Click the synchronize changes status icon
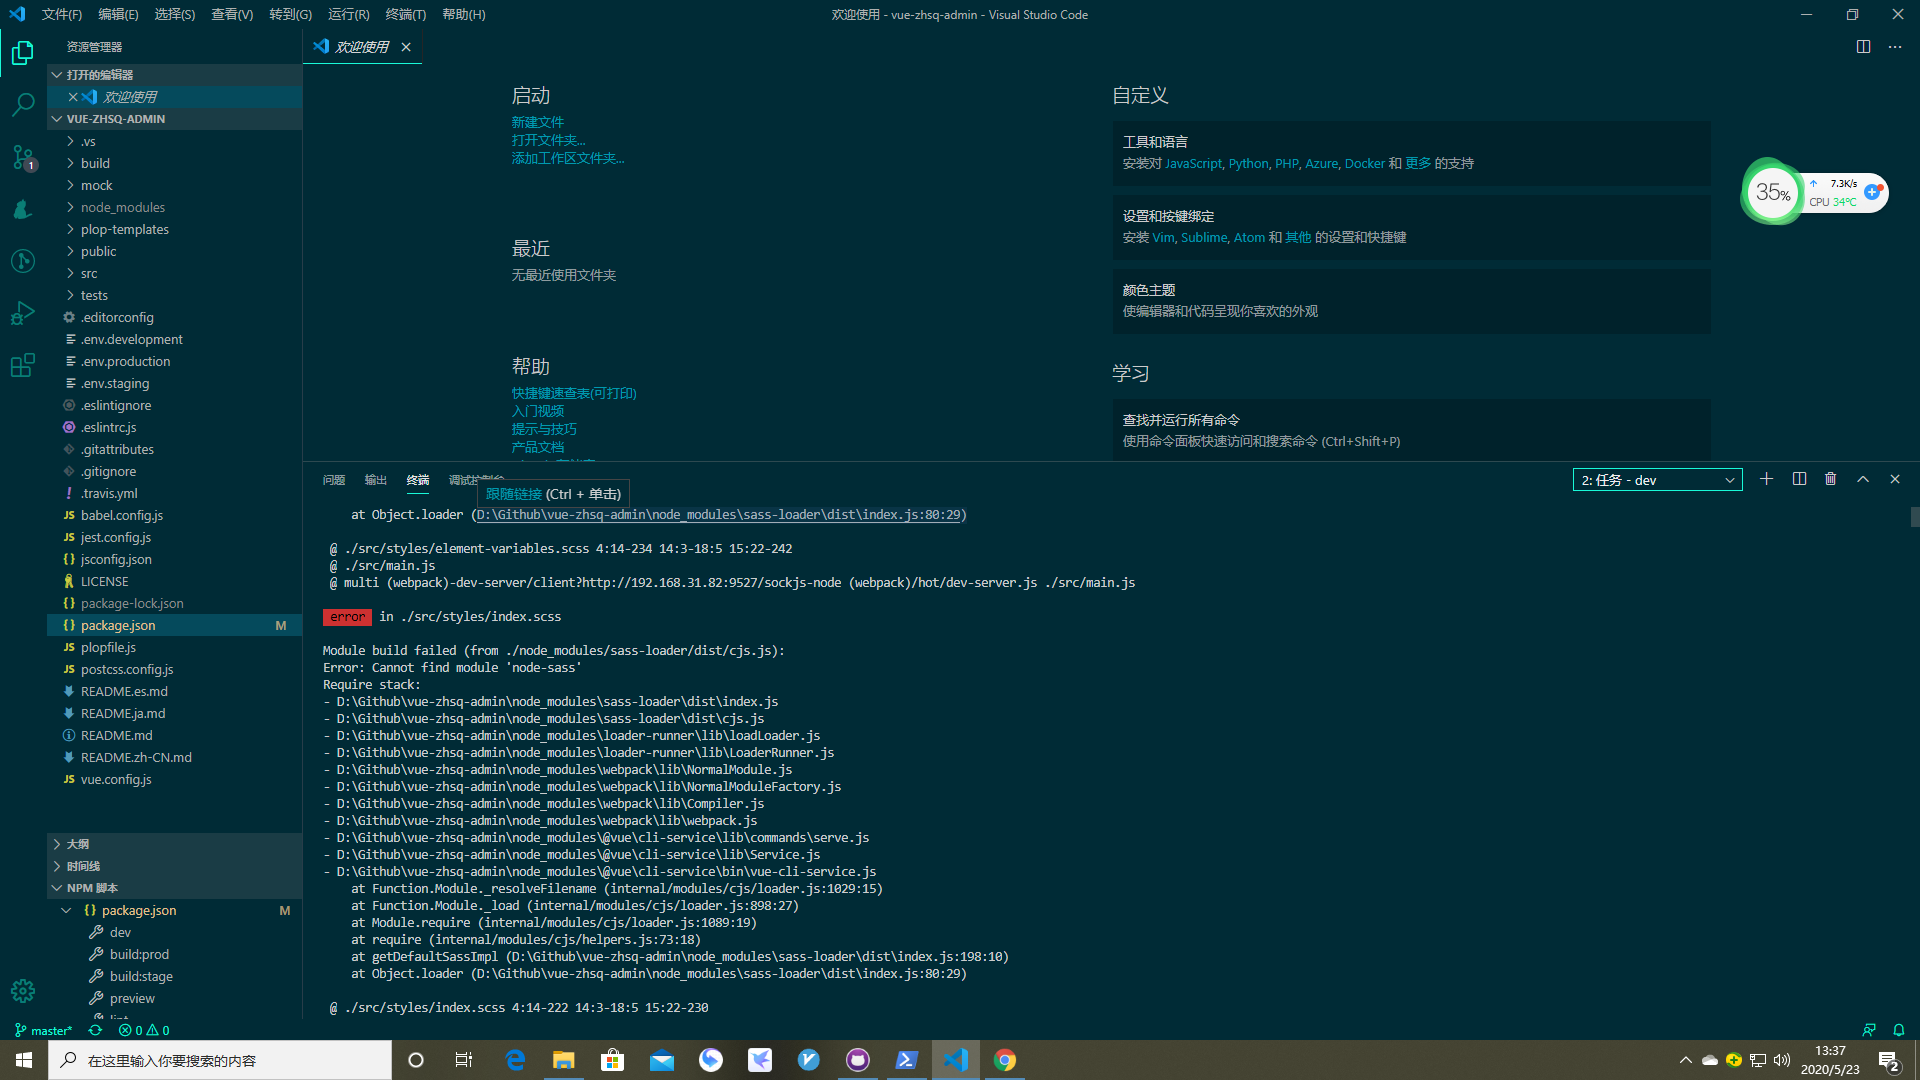Screen dimensions: 1920x1080 click(95, 1030)
